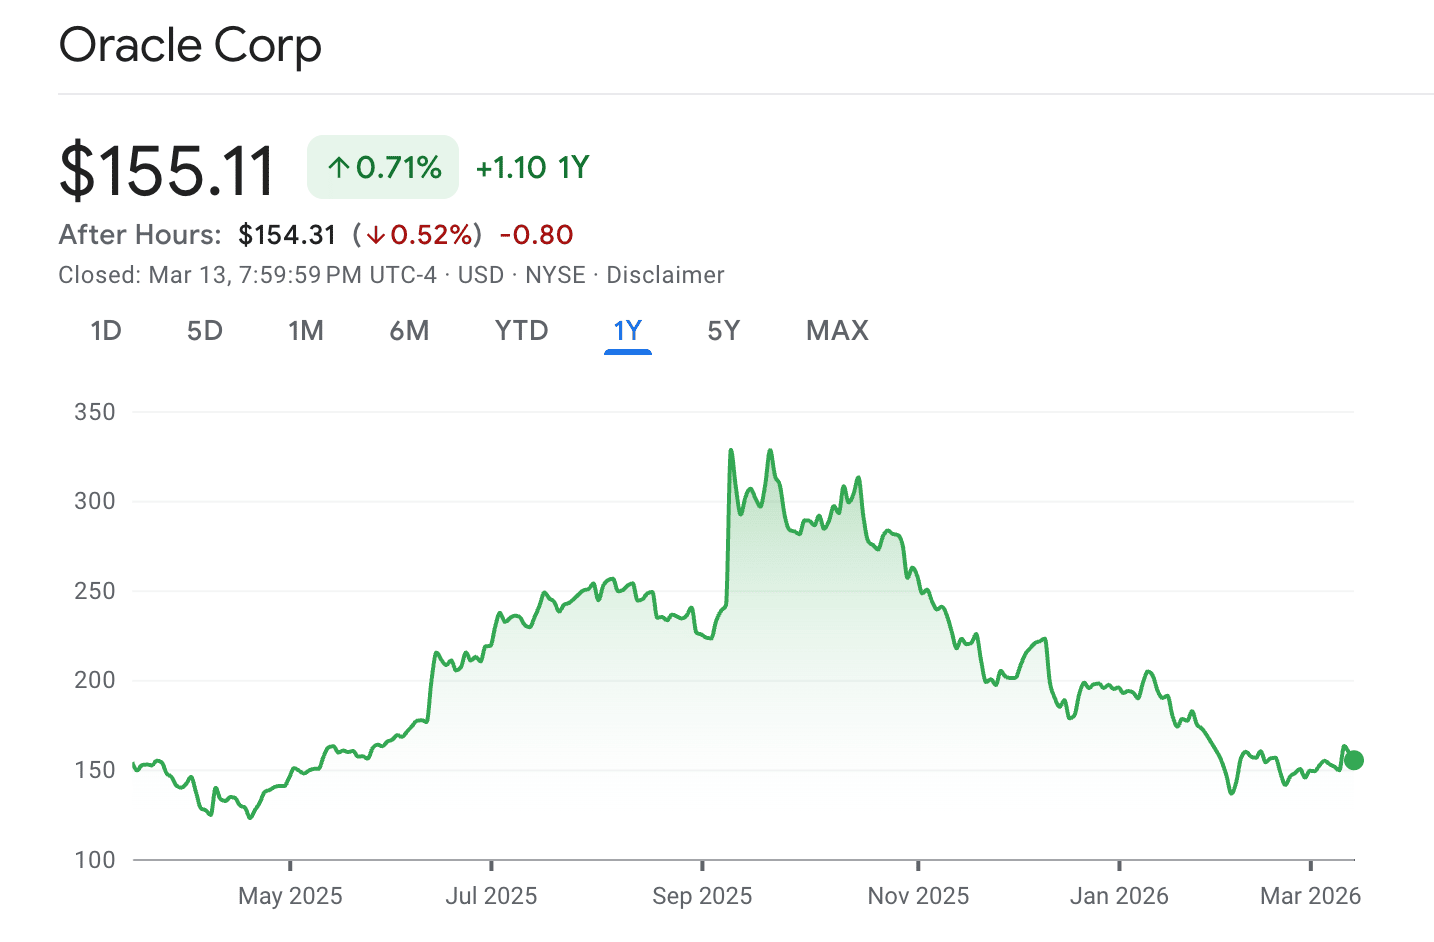Select the 1D time range tab

coord(106,331)
